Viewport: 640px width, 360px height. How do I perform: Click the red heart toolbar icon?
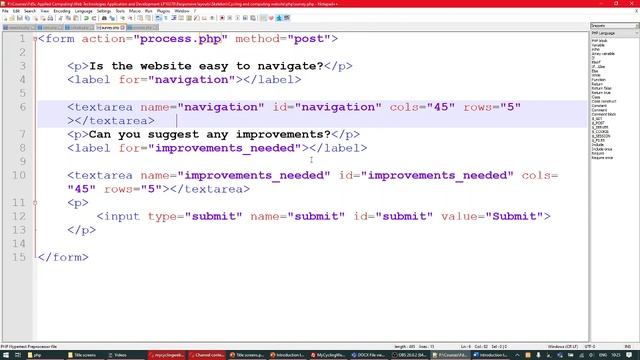[x=271, y=18]
